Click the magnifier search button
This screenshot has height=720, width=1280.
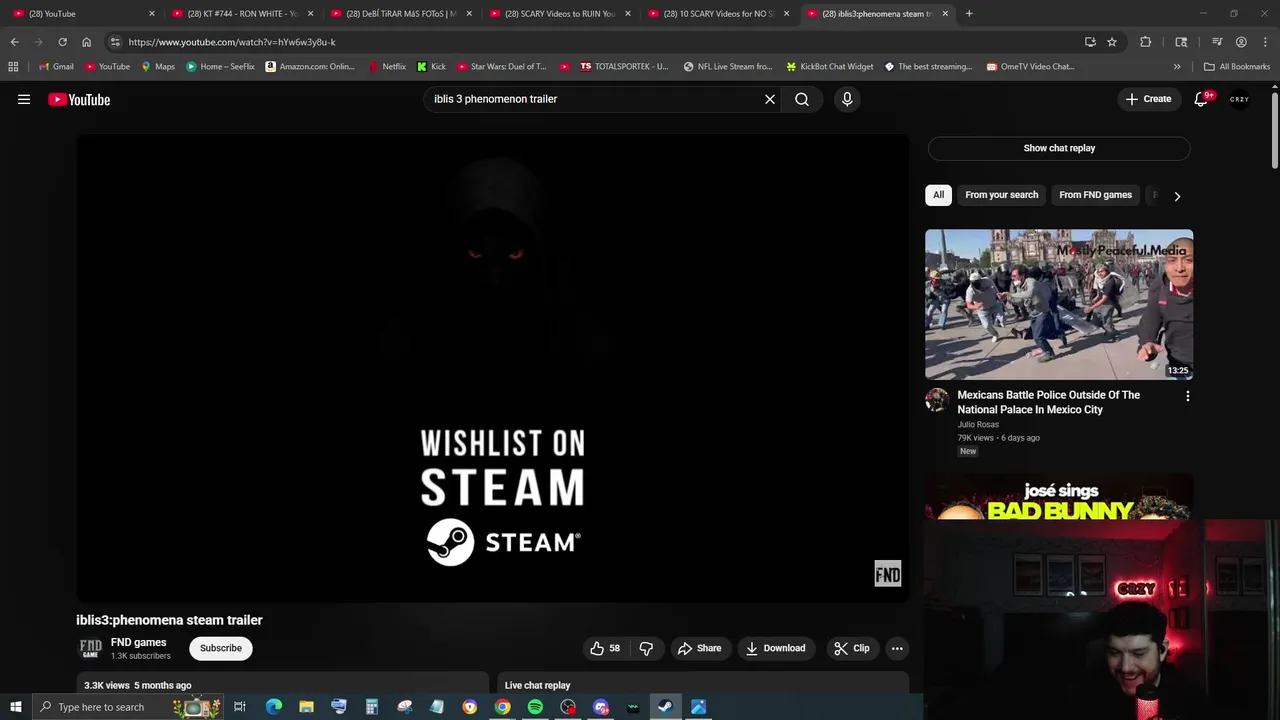pyautogui.click(x=802, y=99)
